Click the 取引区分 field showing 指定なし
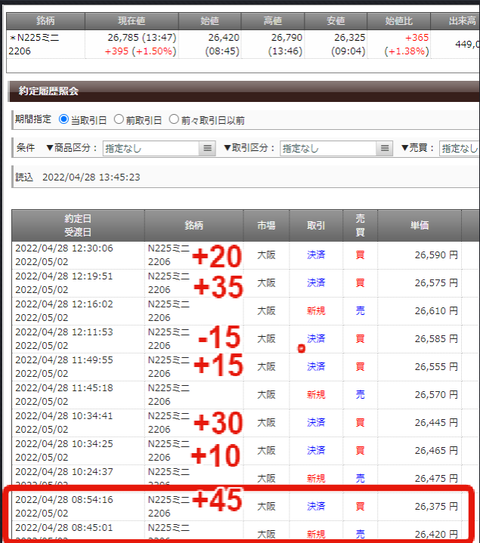This screenshot has height=543, width=480. (x=328, y=148)
